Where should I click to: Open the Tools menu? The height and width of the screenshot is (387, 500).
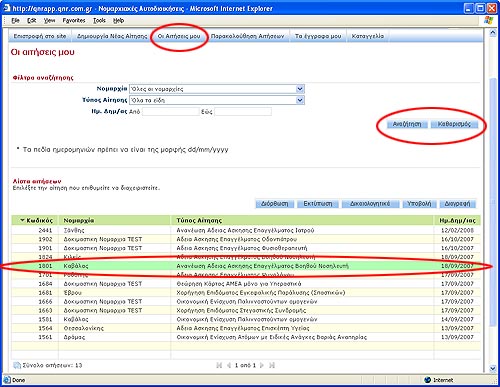99,21
